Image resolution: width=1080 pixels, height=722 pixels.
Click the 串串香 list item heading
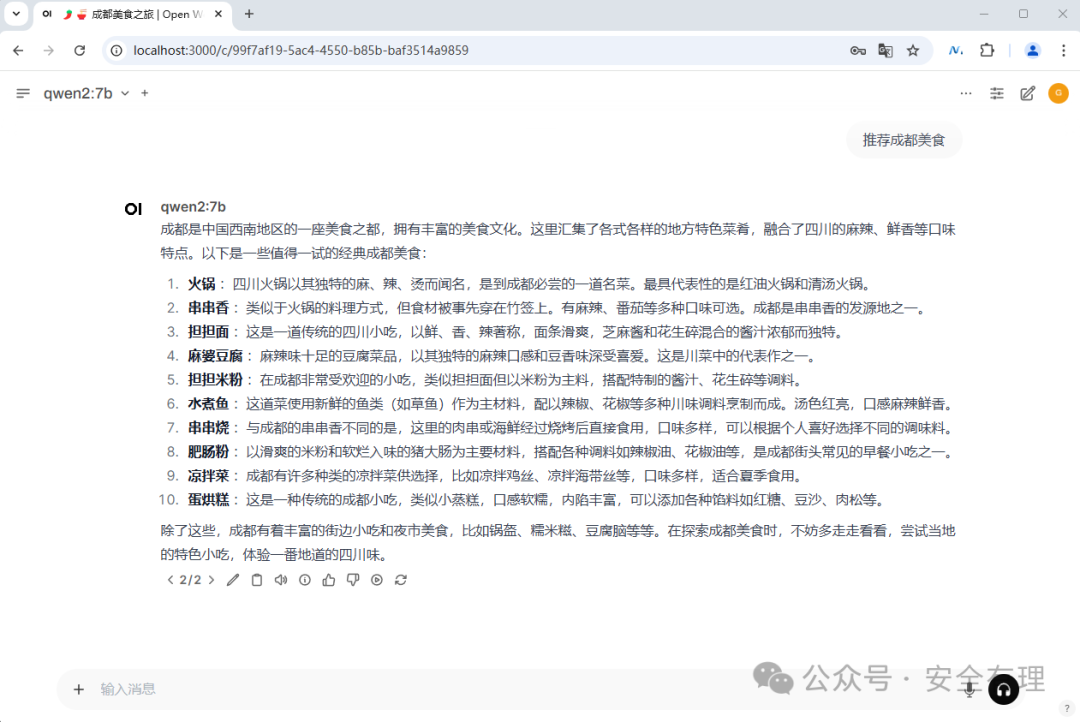pyautogui.click(x=208, y=308)
